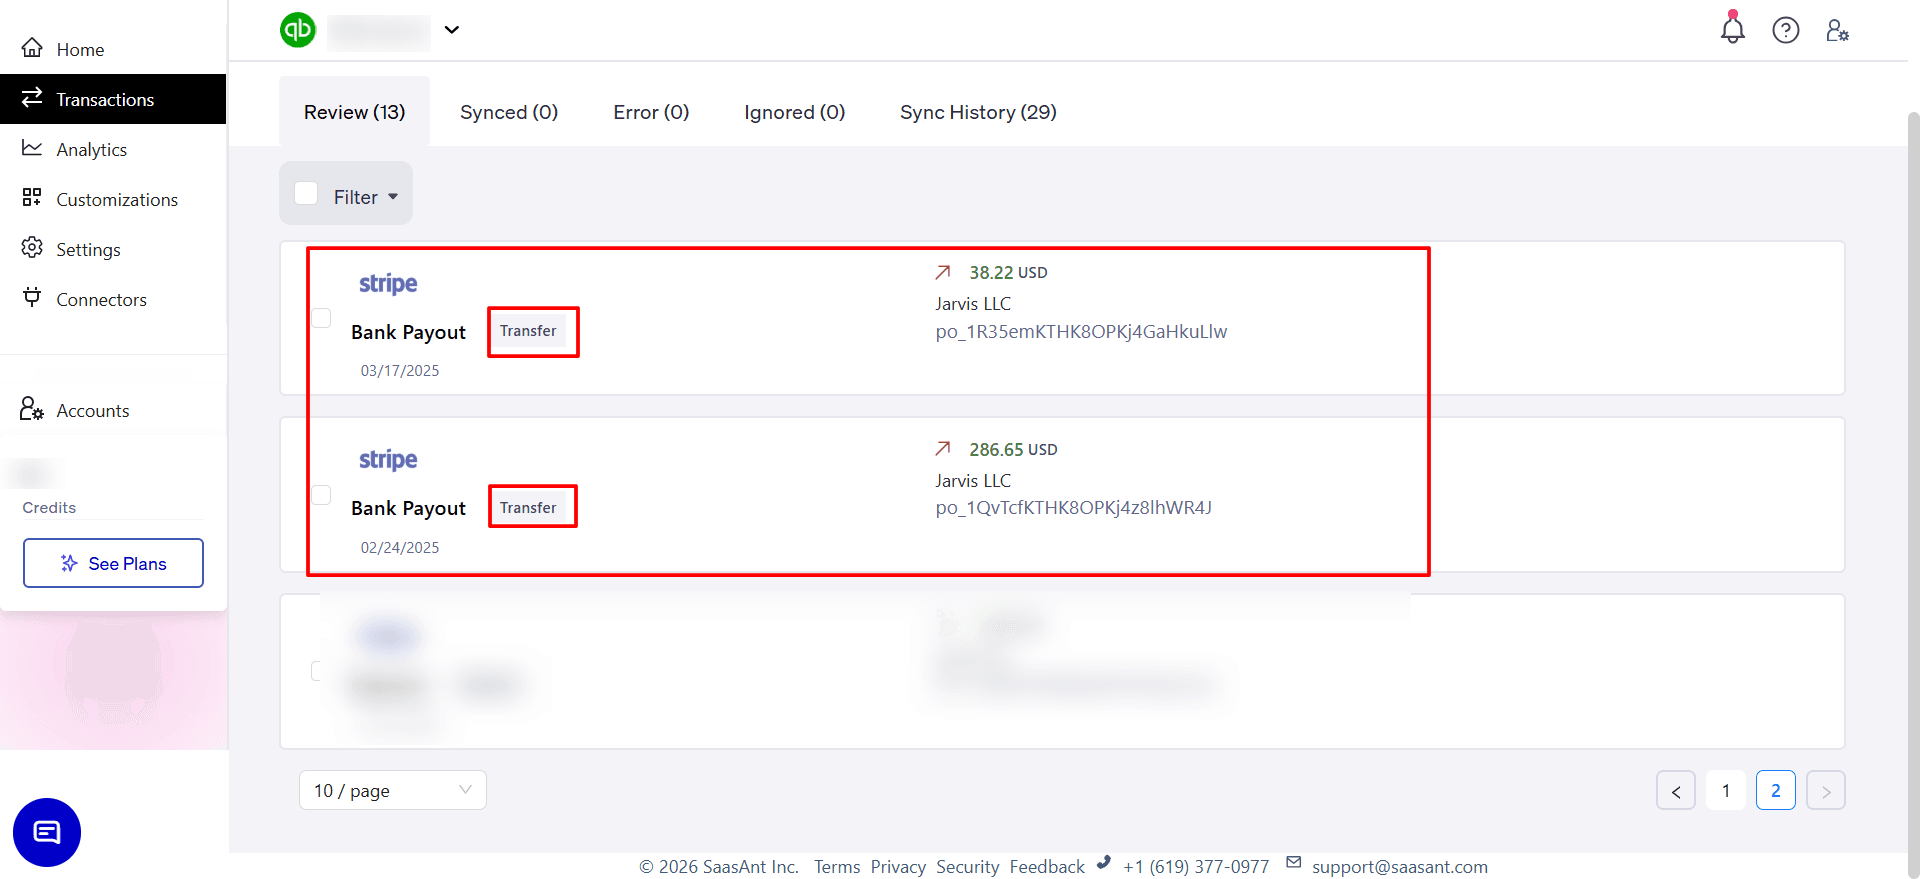Viewport: 1920px width, 879px height.
Task: Switch to Review (13) tab
Action: tap(354, 112)
